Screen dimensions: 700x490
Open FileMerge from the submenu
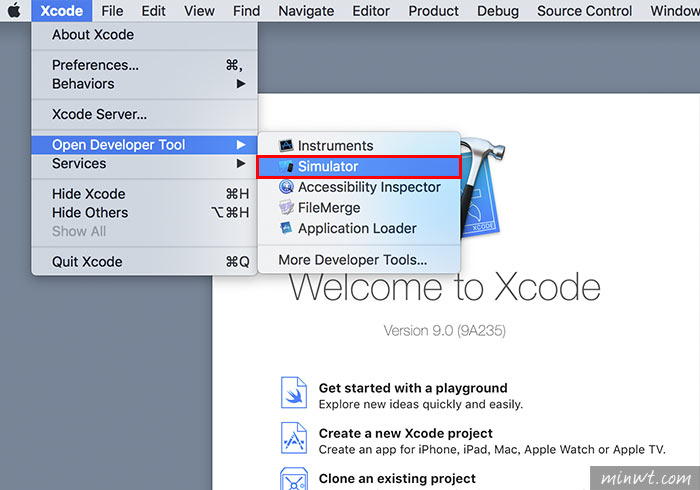click(x=359, y=207)
